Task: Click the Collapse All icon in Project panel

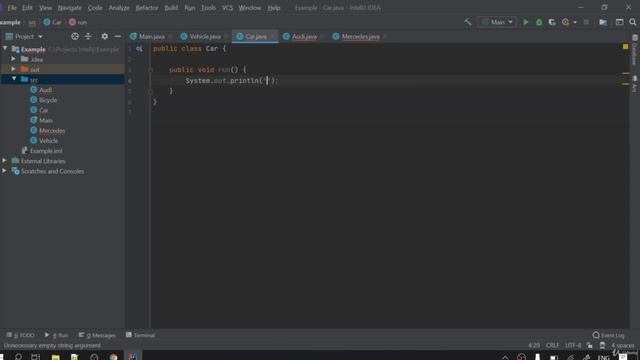Action: click(x=88, y=36)
